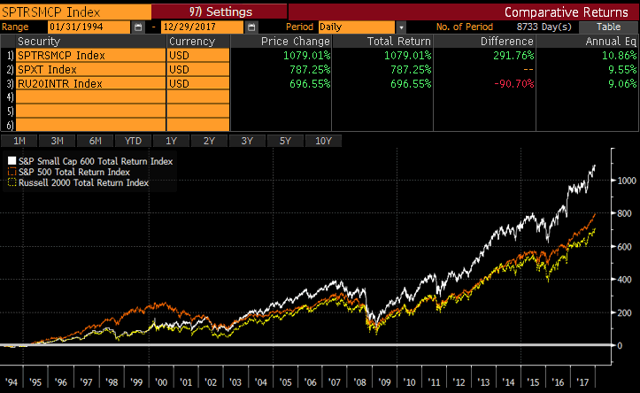Click the 1079.01% price change value

[307, 55]
